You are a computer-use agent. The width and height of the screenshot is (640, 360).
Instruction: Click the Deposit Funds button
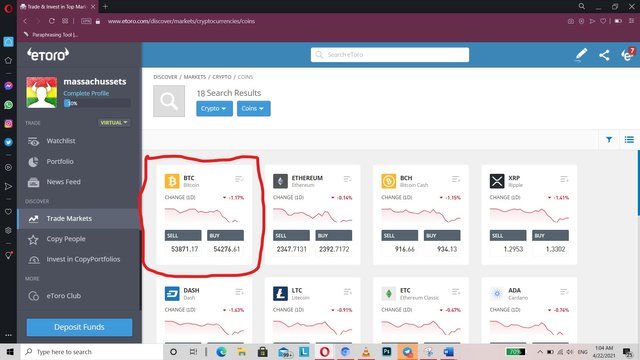coord(79,327)
